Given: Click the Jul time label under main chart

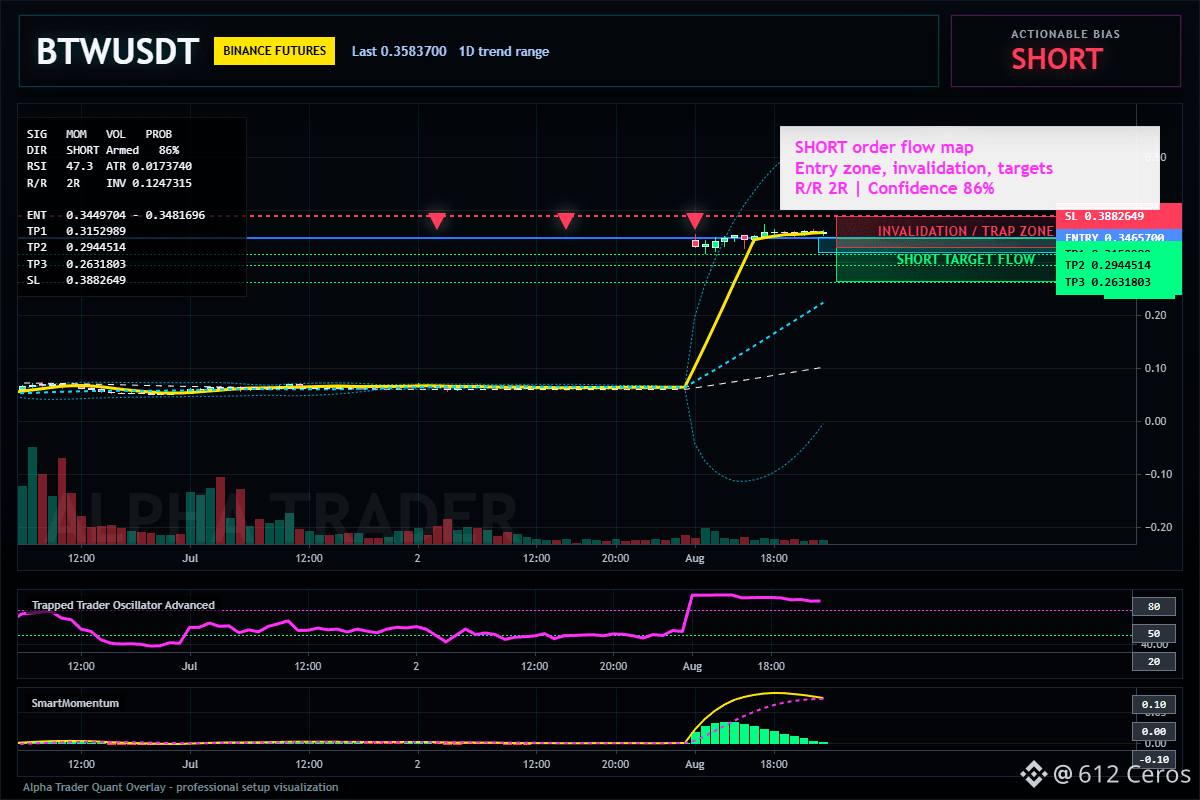Looking at the screenshot, I should 189,558.
